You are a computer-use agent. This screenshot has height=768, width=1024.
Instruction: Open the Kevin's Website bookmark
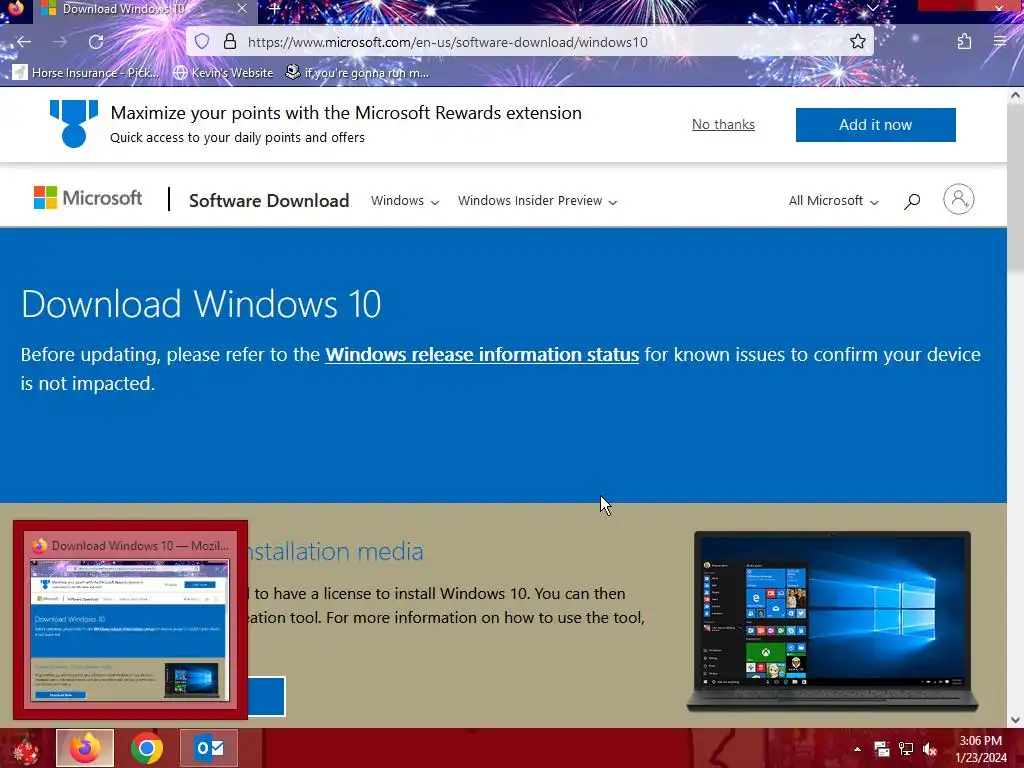pyautogui.click(x=223, y=72)
